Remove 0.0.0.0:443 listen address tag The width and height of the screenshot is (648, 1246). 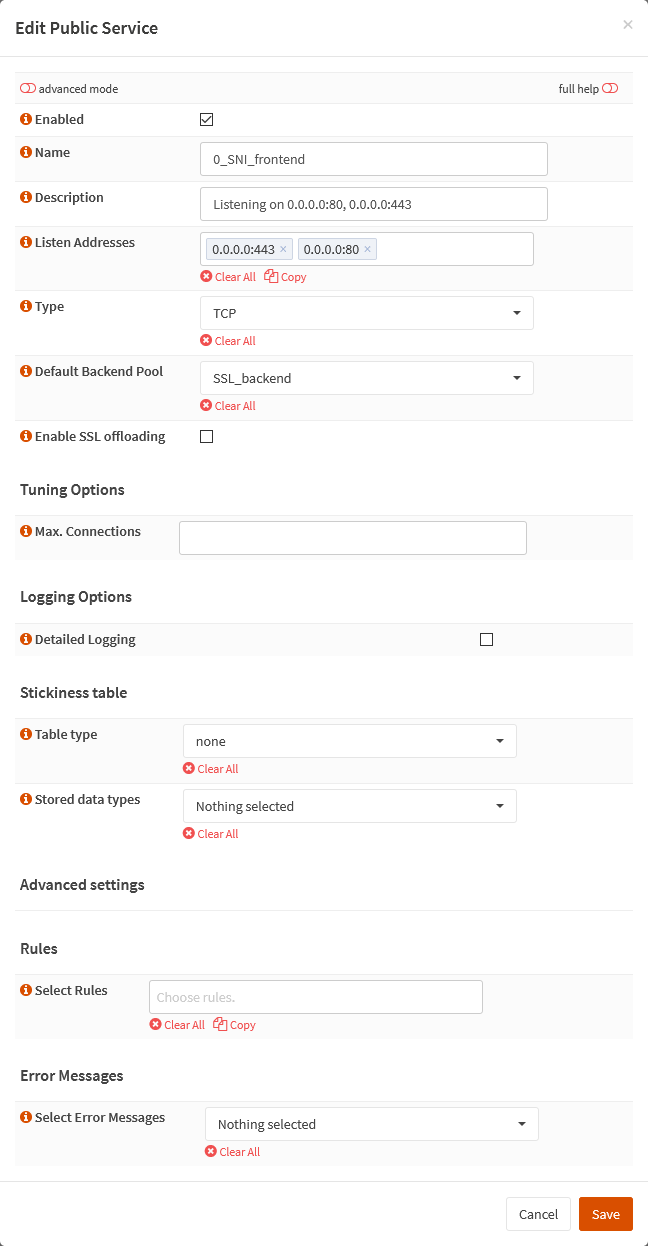coord(283,249)
